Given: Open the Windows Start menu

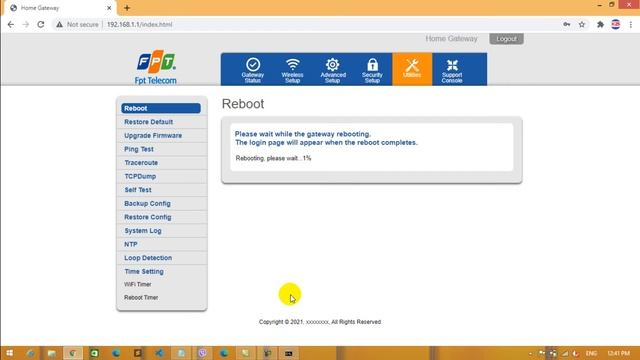Looking at the screenshot, I should [9, 353].
